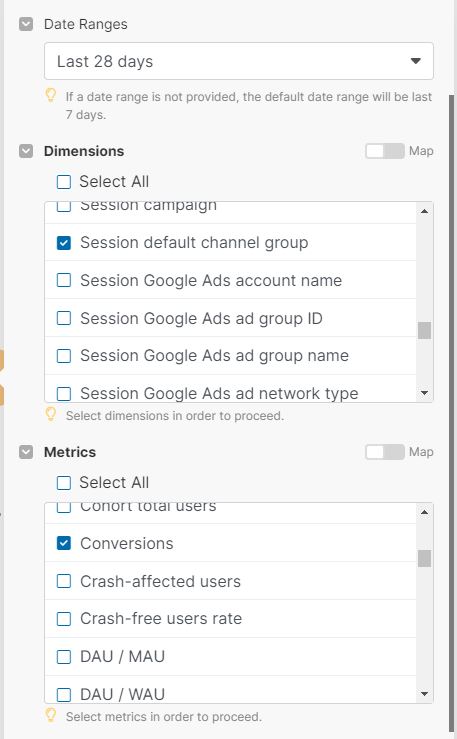This screenshot has width=457, height=739.
Task: Collapse the Date Ranges section chevron
Action: 26,24
